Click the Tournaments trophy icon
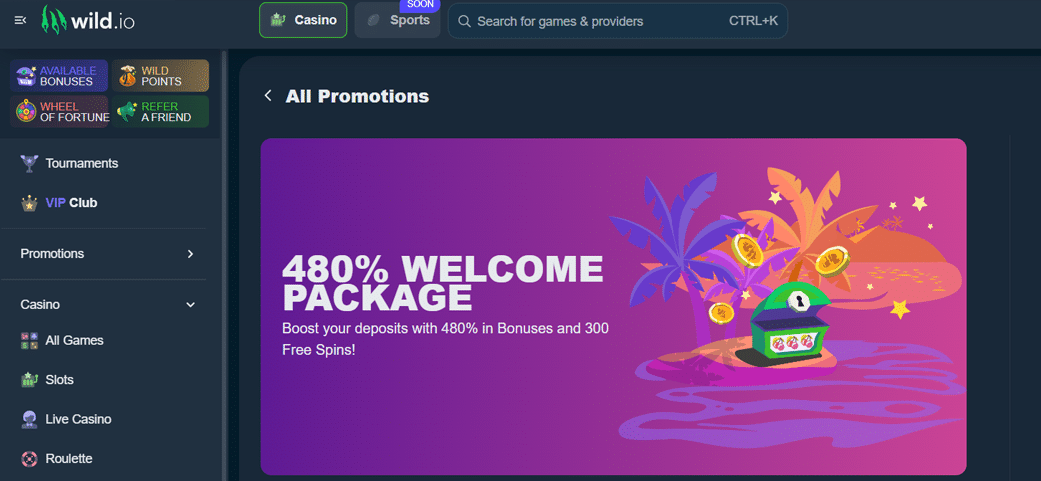The height and width of the screenshot is (481, 1041). tap(29, 163)
